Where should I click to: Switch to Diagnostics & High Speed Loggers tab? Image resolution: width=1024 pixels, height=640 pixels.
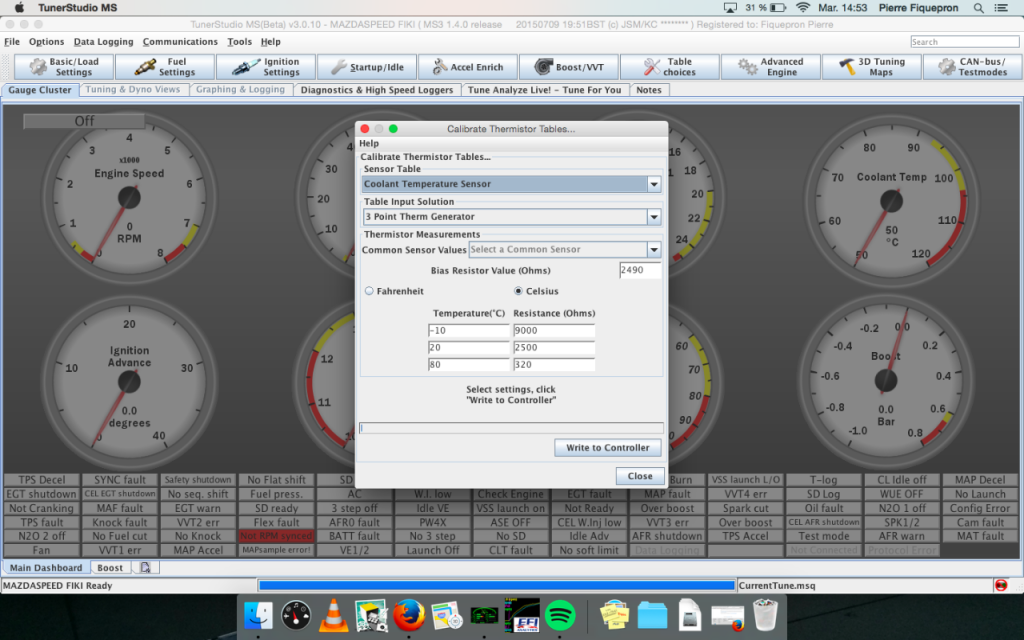pos(377,90)
